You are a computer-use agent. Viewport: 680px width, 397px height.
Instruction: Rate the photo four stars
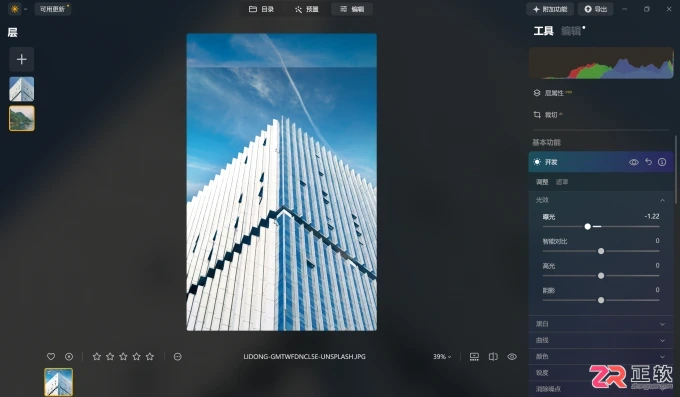click(137, 357)
